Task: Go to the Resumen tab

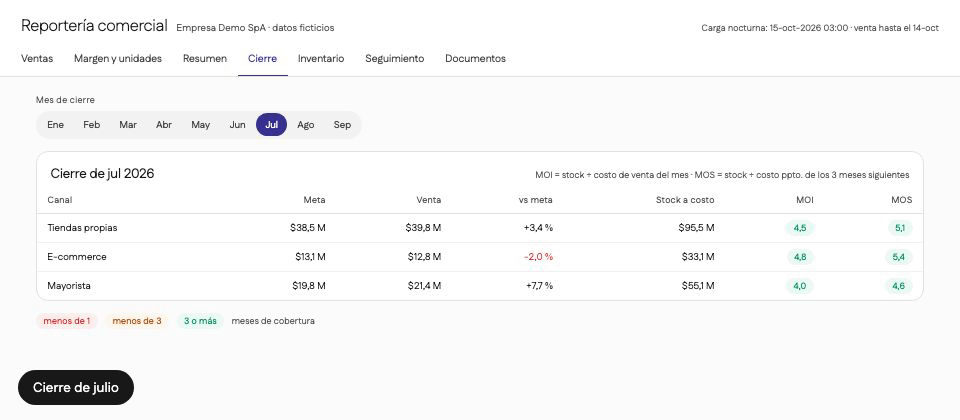Action: click(x=204, y=59)
